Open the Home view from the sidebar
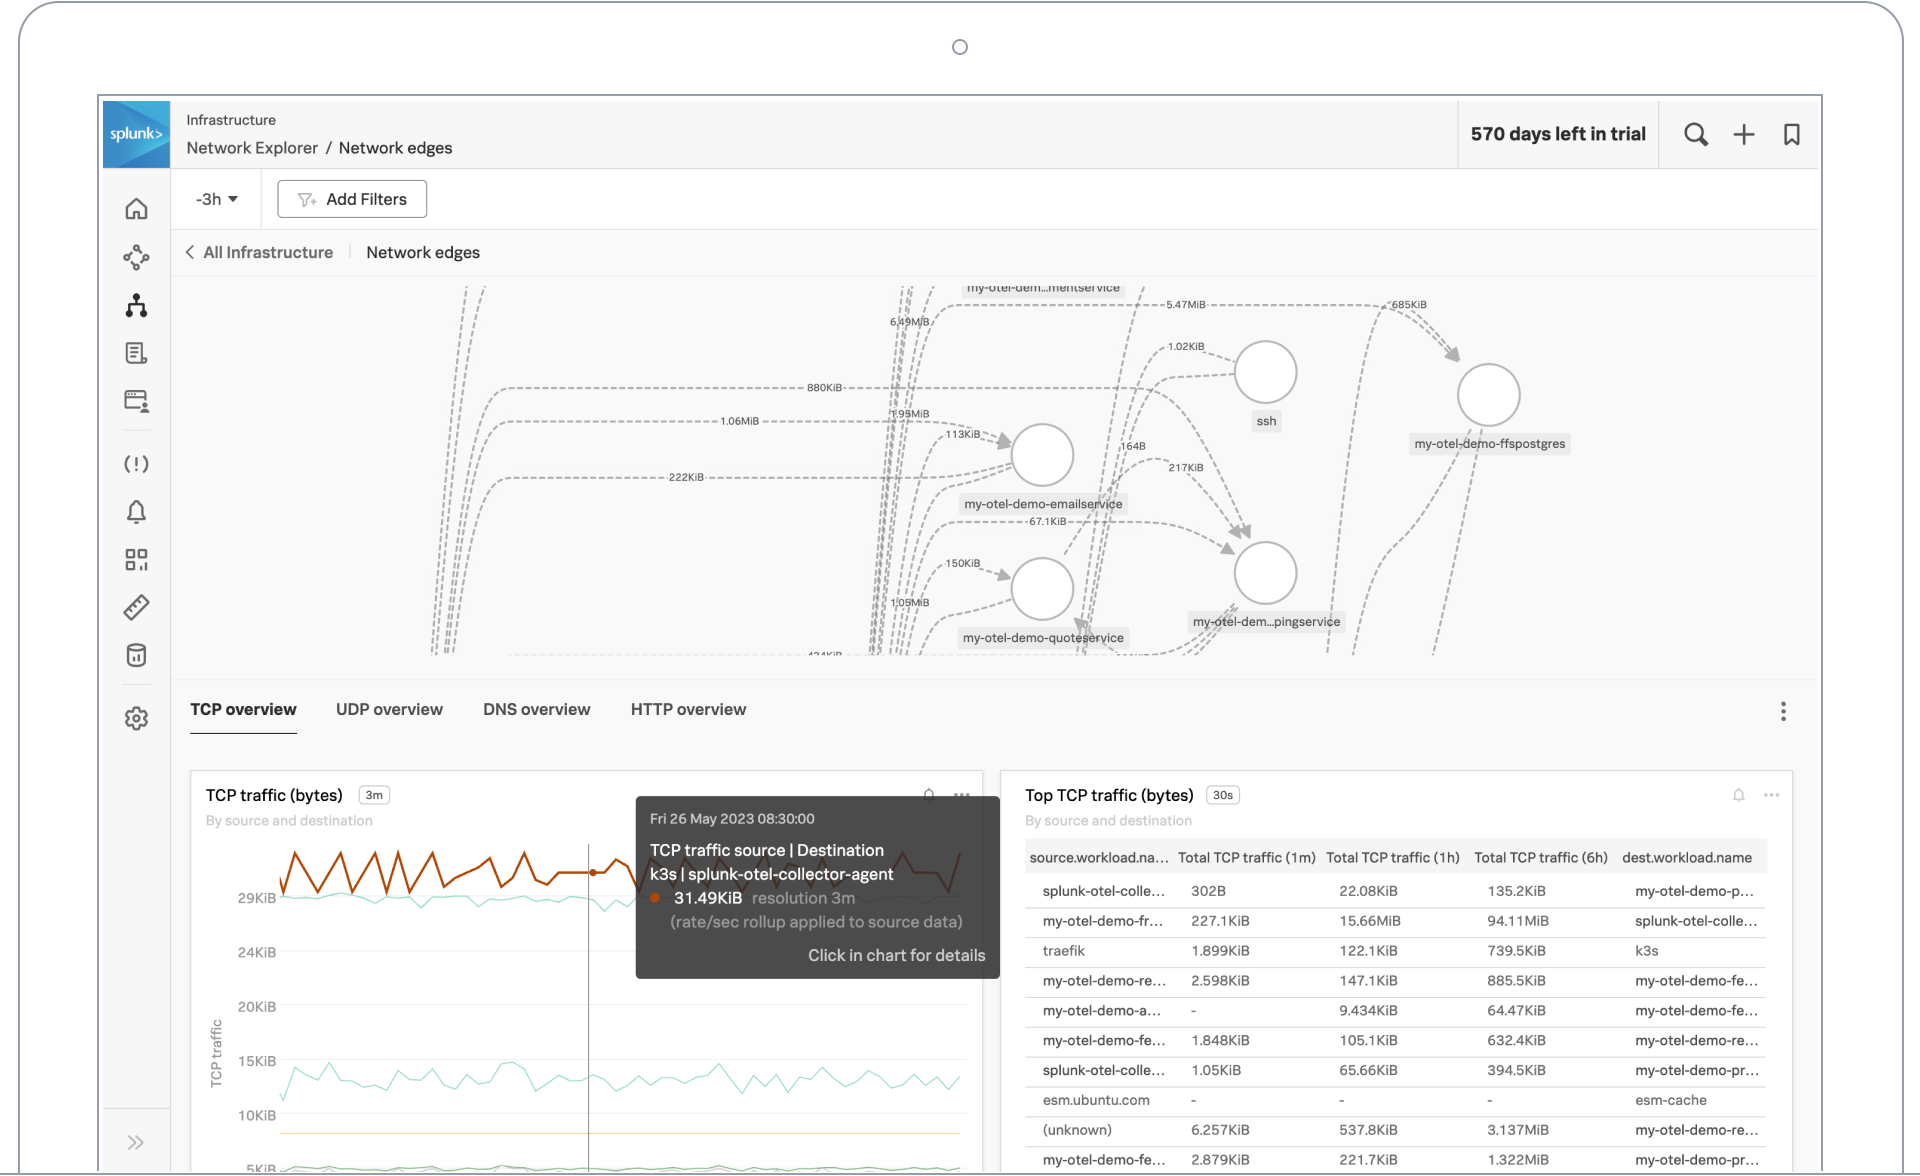 coord(136,209)
